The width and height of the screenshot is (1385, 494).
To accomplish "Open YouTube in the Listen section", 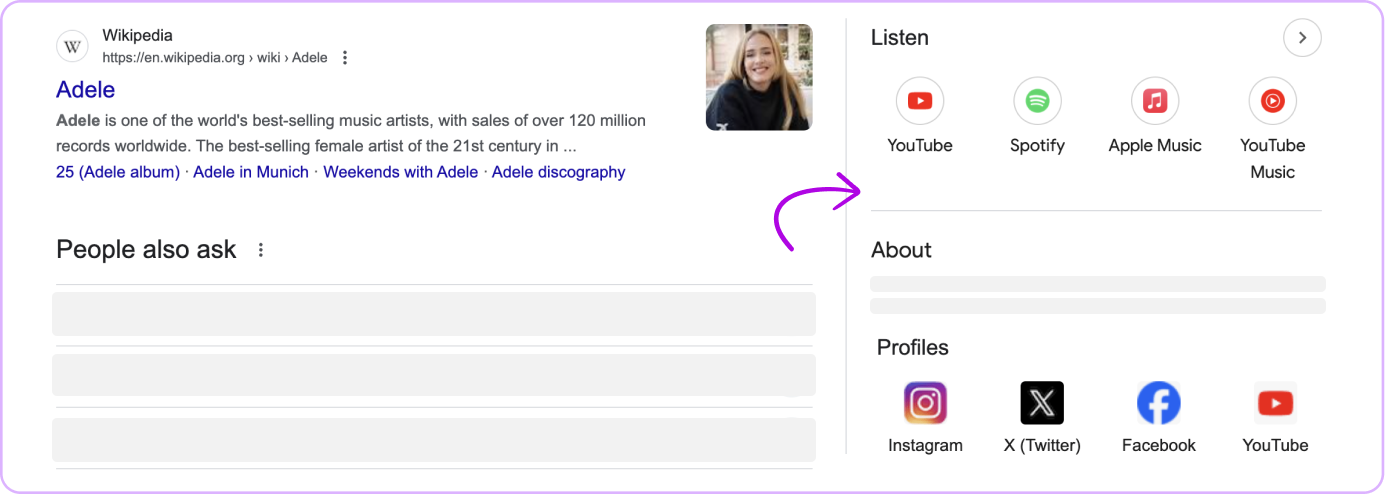I will (920, 101).
